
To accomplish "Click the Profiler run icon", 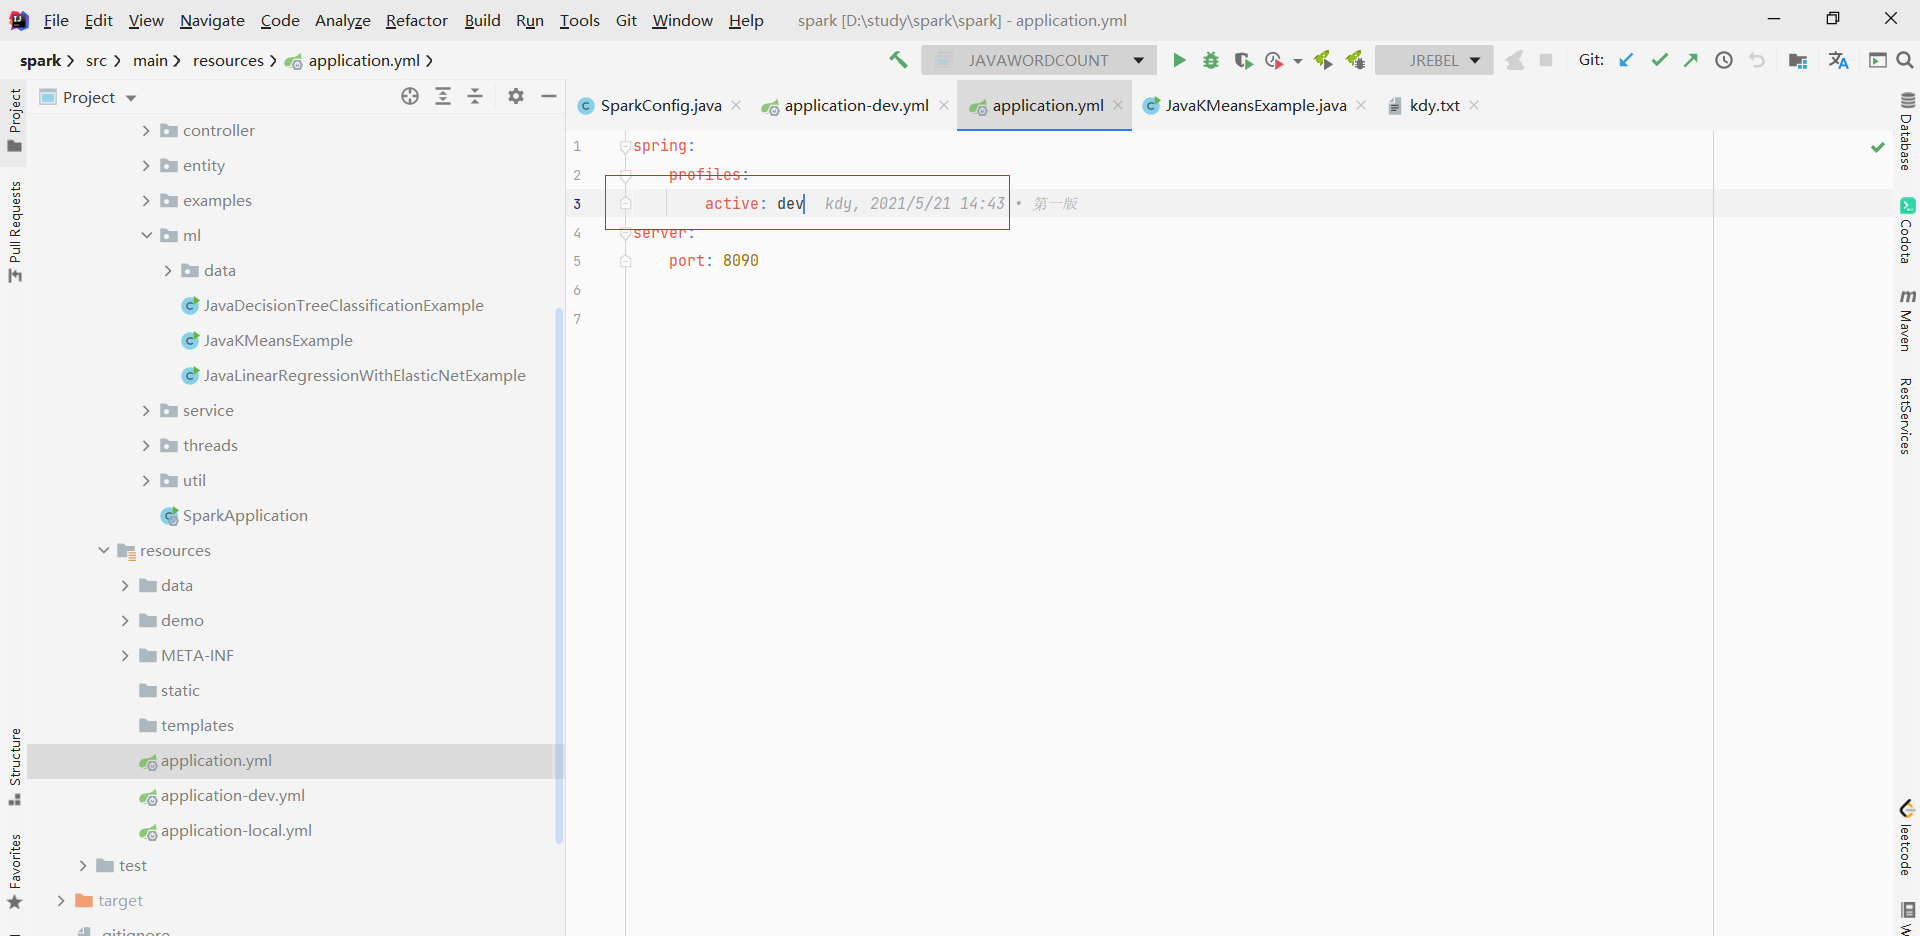I will pos(1274,60).
